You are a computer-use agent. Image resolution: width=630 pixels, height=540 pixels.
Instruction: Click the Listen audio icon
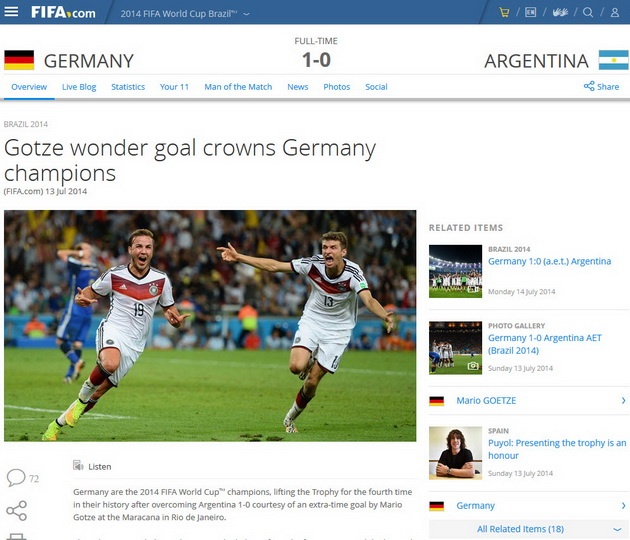[78, 466]
